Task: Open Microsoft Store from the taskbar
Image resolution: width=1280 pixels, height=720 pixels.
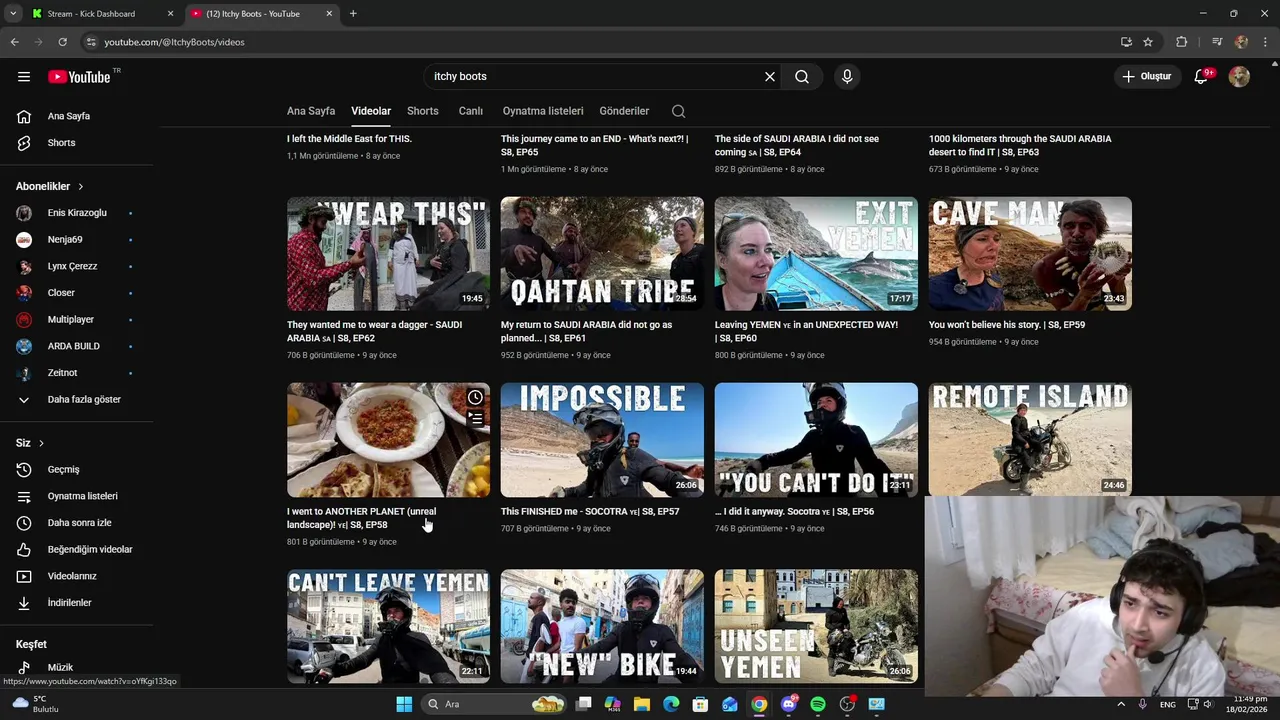Action: point(700,704)
